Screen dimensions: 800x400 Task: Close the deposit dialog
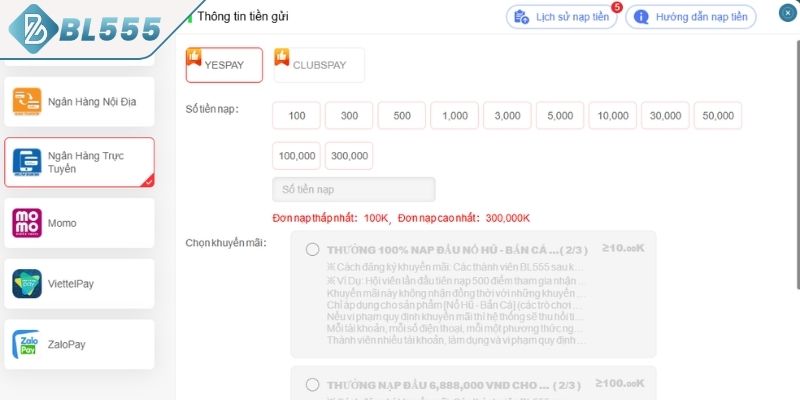(788, 12)
